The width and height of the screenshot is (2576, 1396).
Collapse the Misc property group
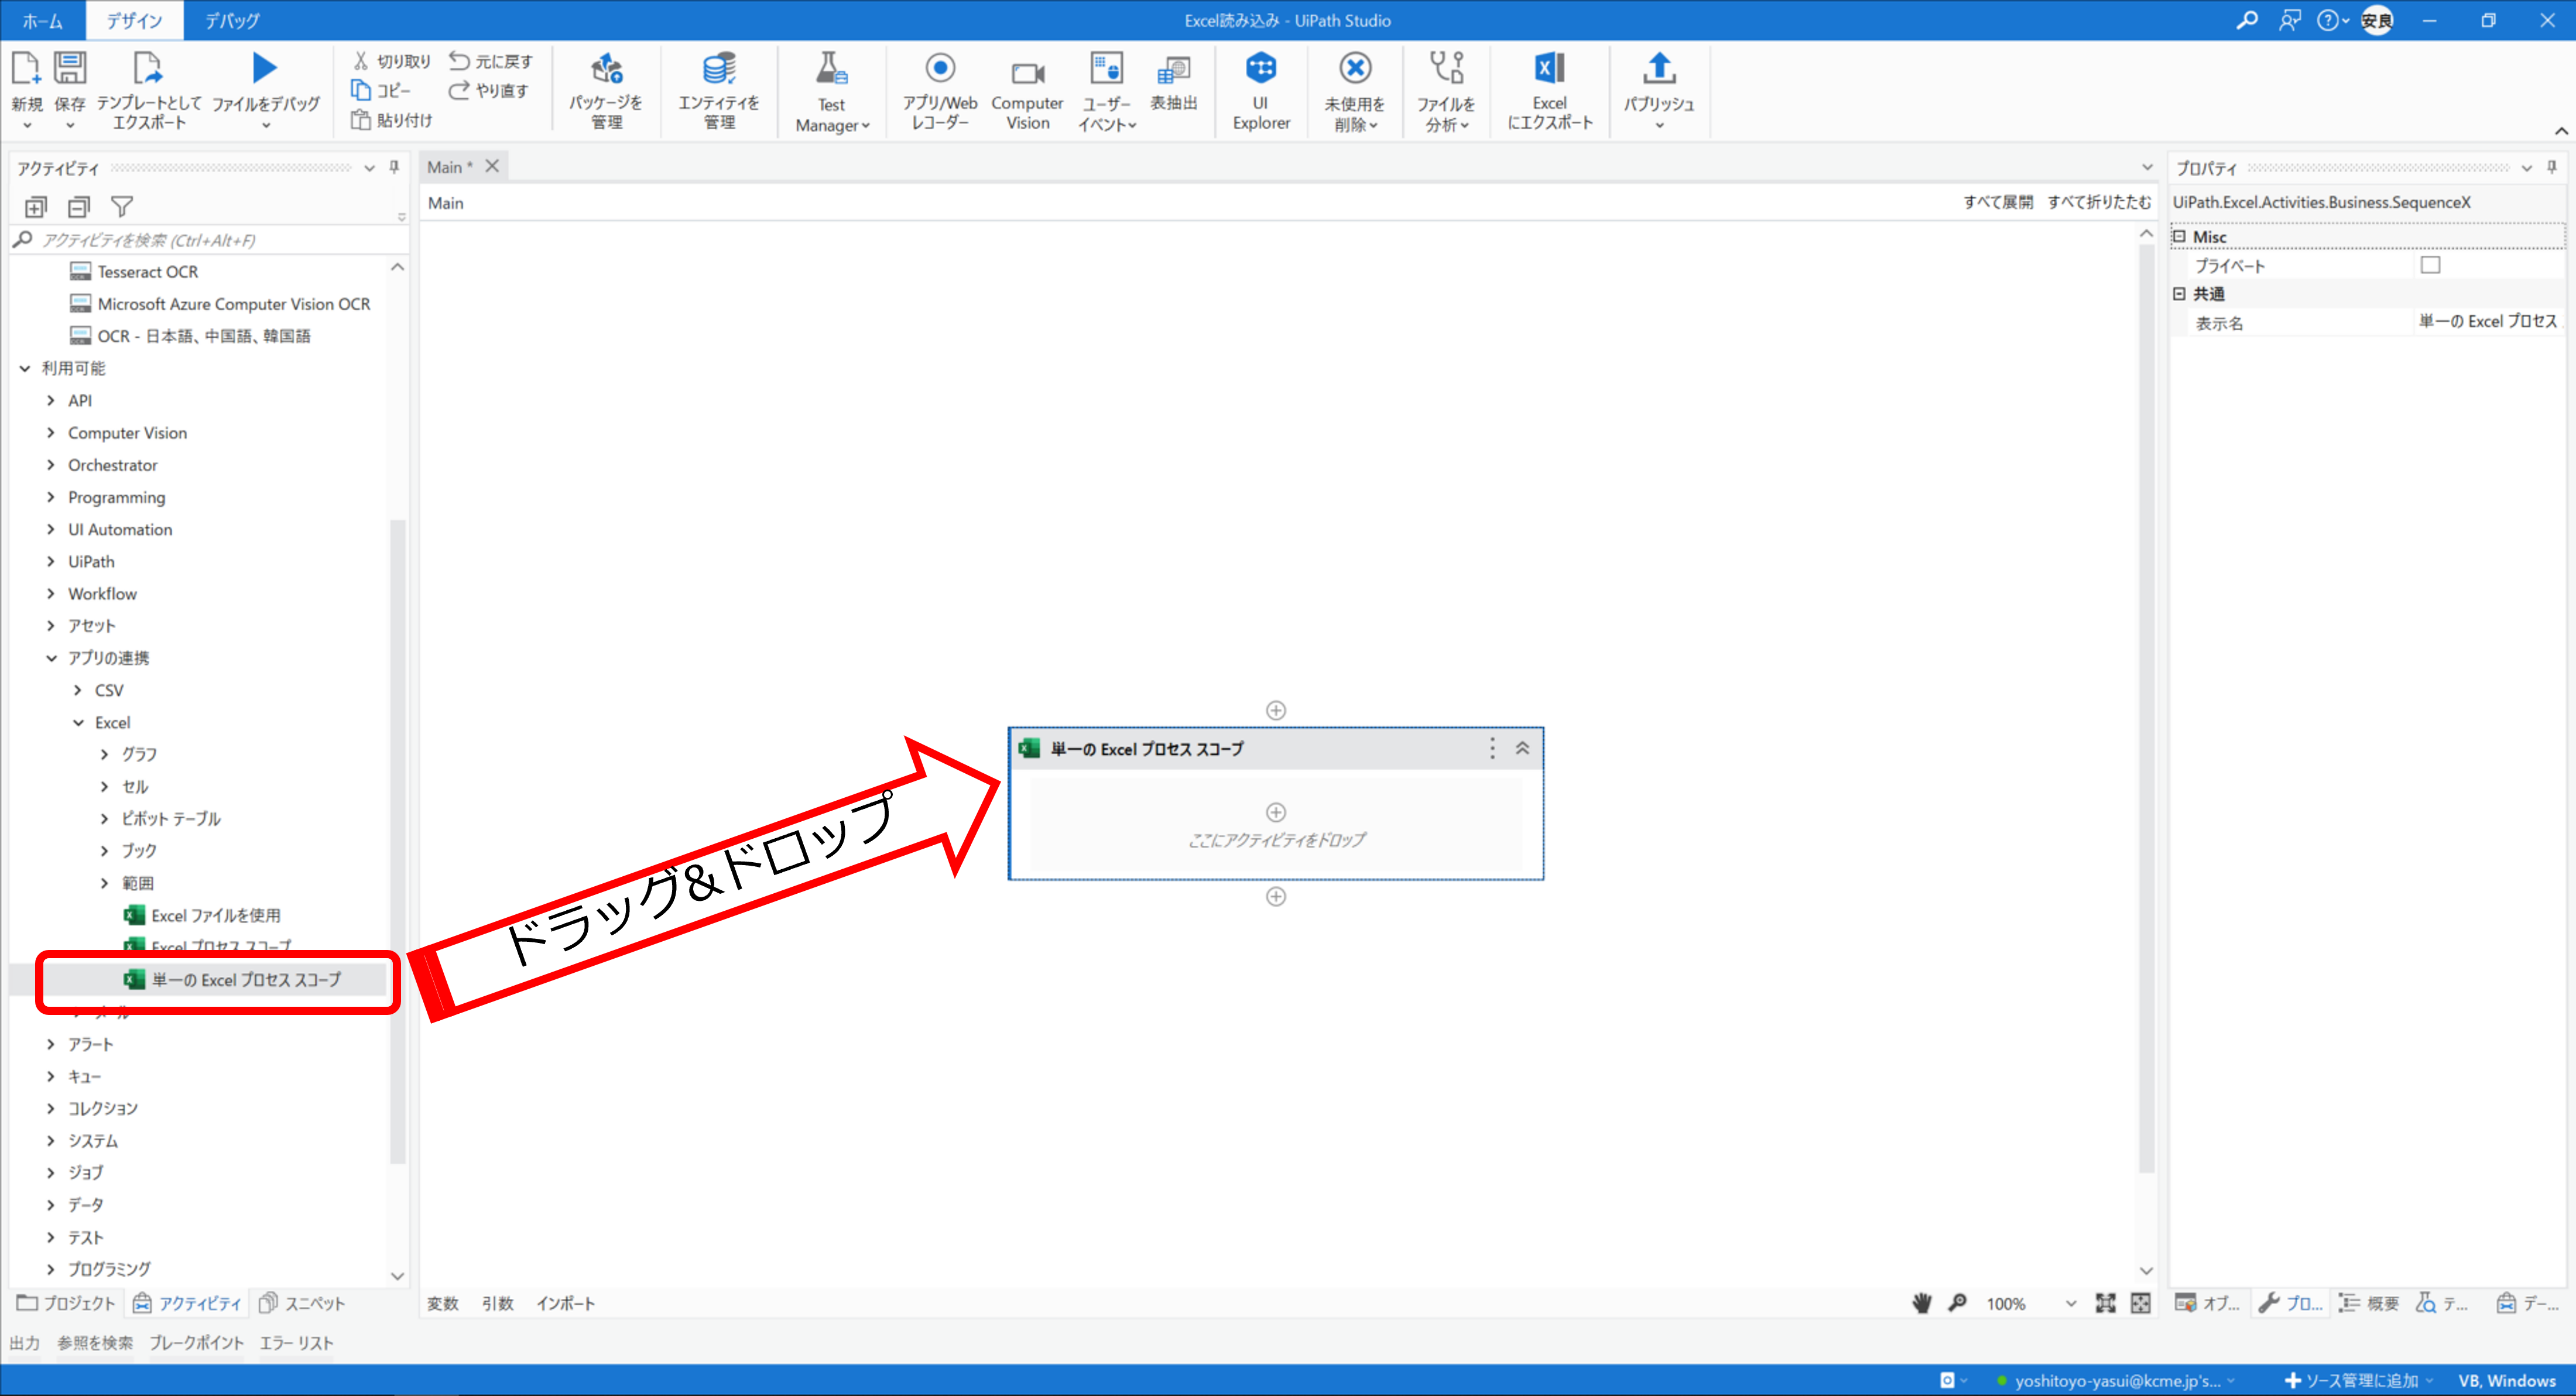[2180, 237]
